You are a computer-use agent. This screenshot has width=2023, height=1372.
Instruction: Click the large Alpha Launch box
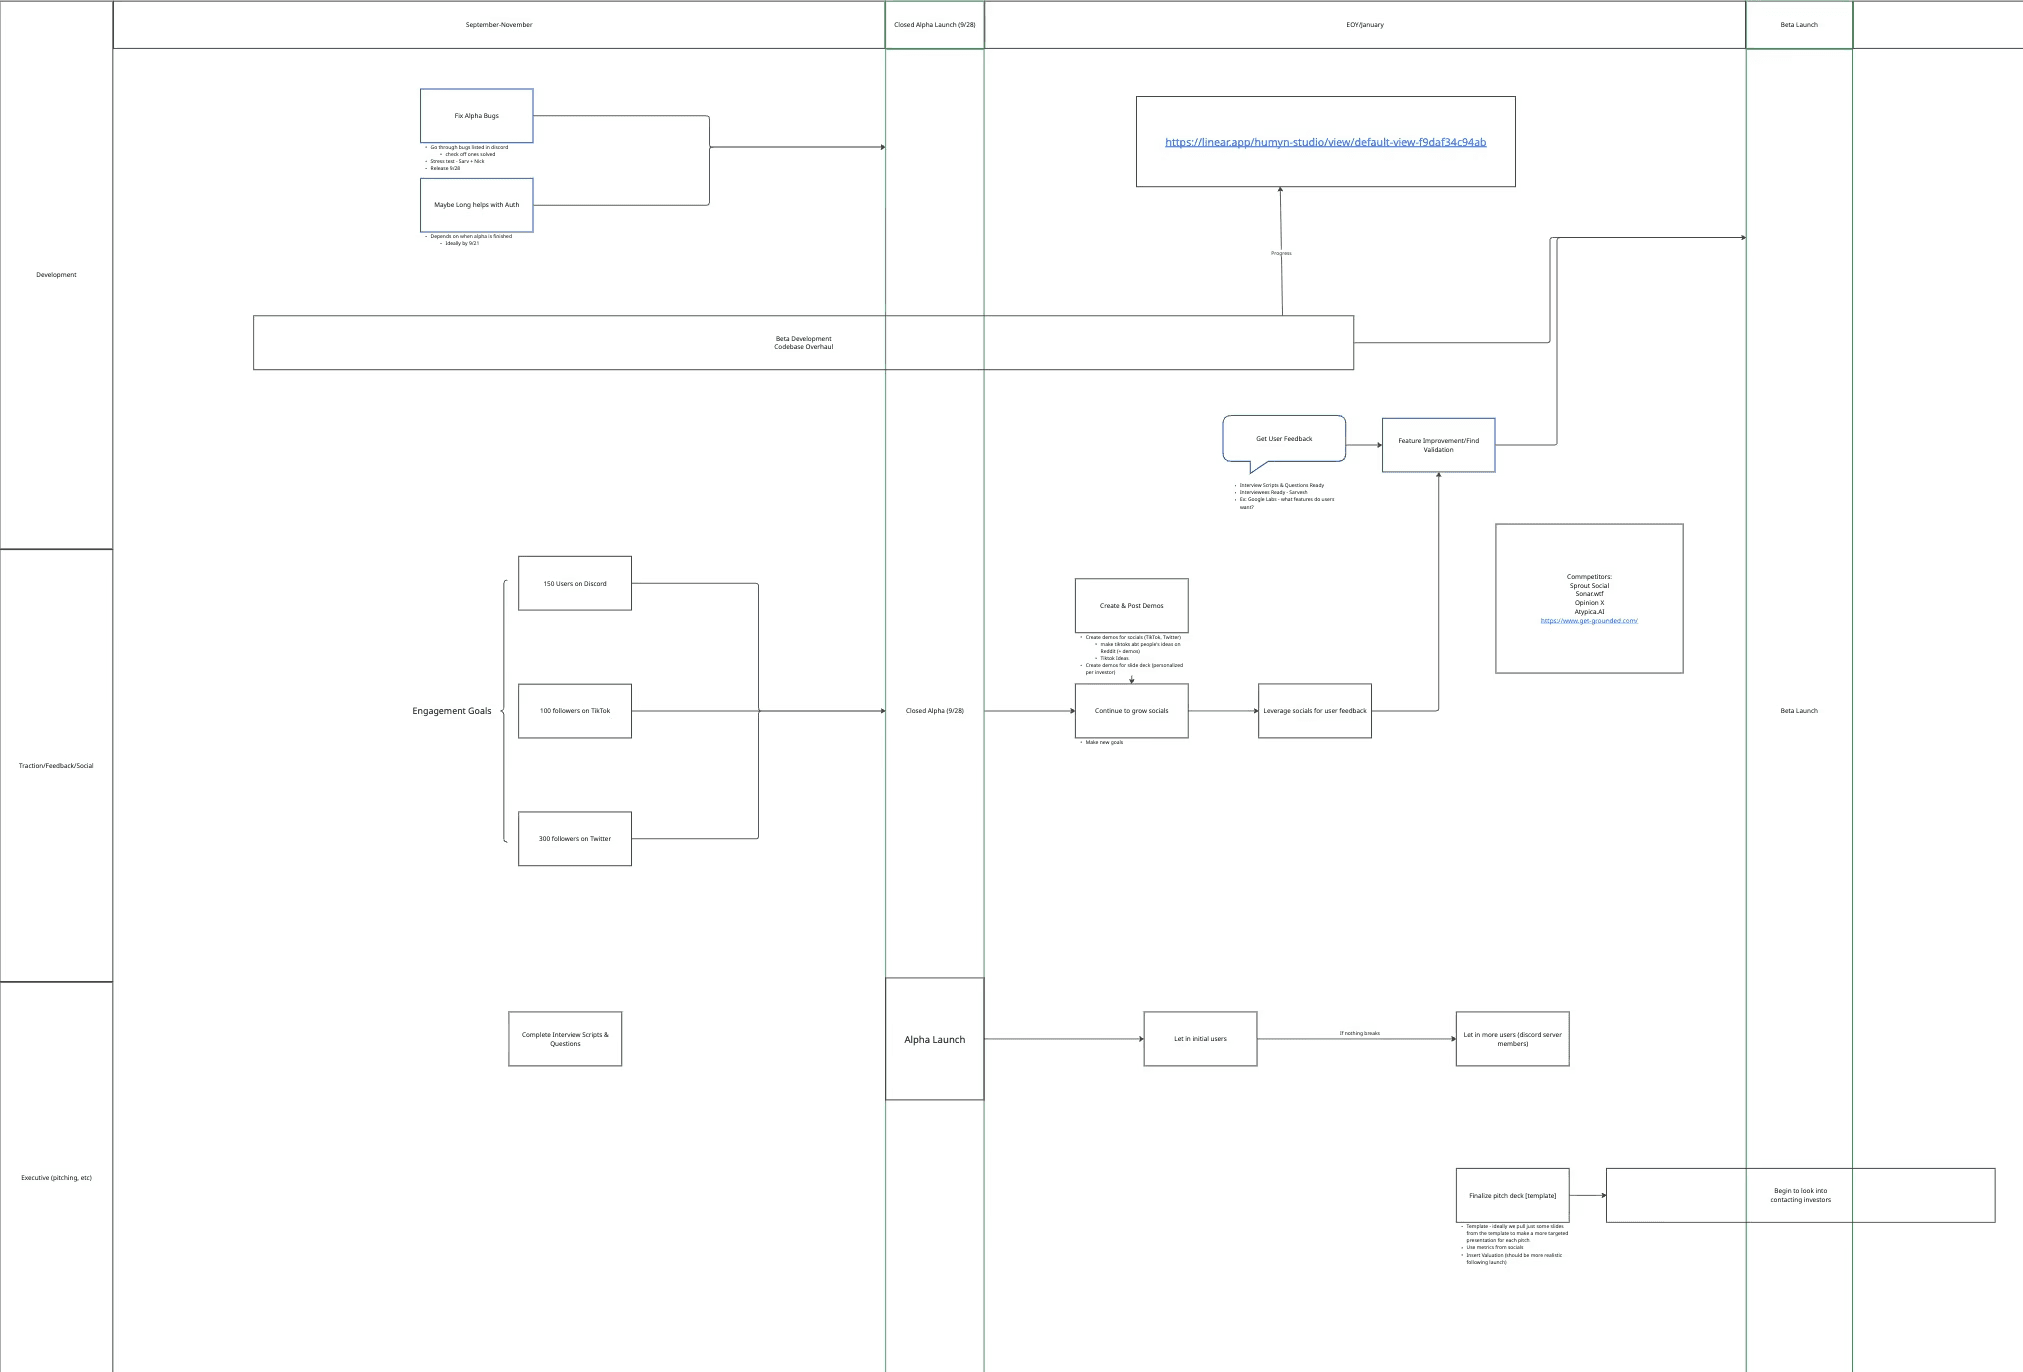(x=934, y=1039)
